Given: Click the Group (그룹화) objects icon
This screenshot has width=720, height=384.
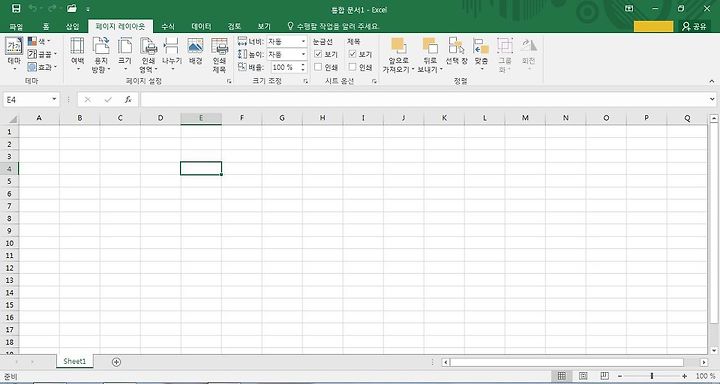Looking at the screenshot, I should coord(505,46).
